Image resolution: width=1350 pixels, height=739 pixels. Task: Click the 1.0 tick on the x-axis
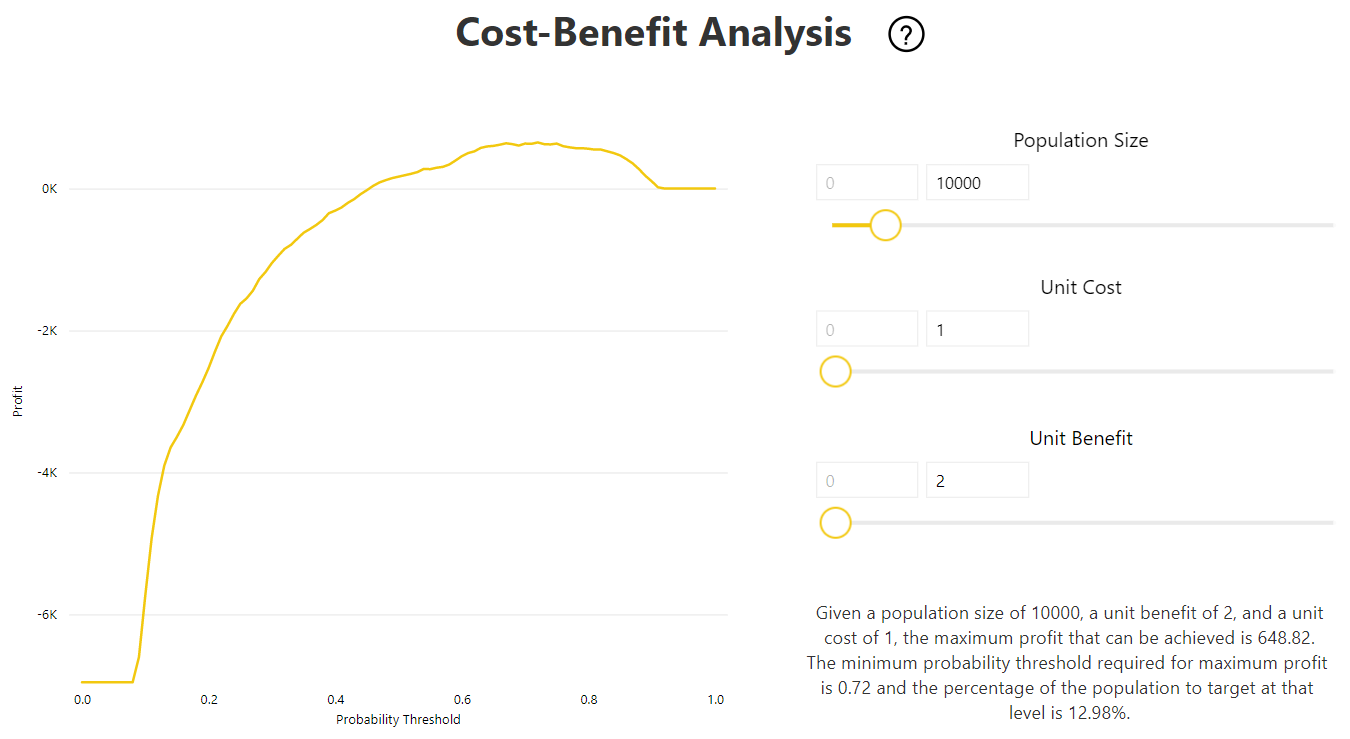coord(715,699)
